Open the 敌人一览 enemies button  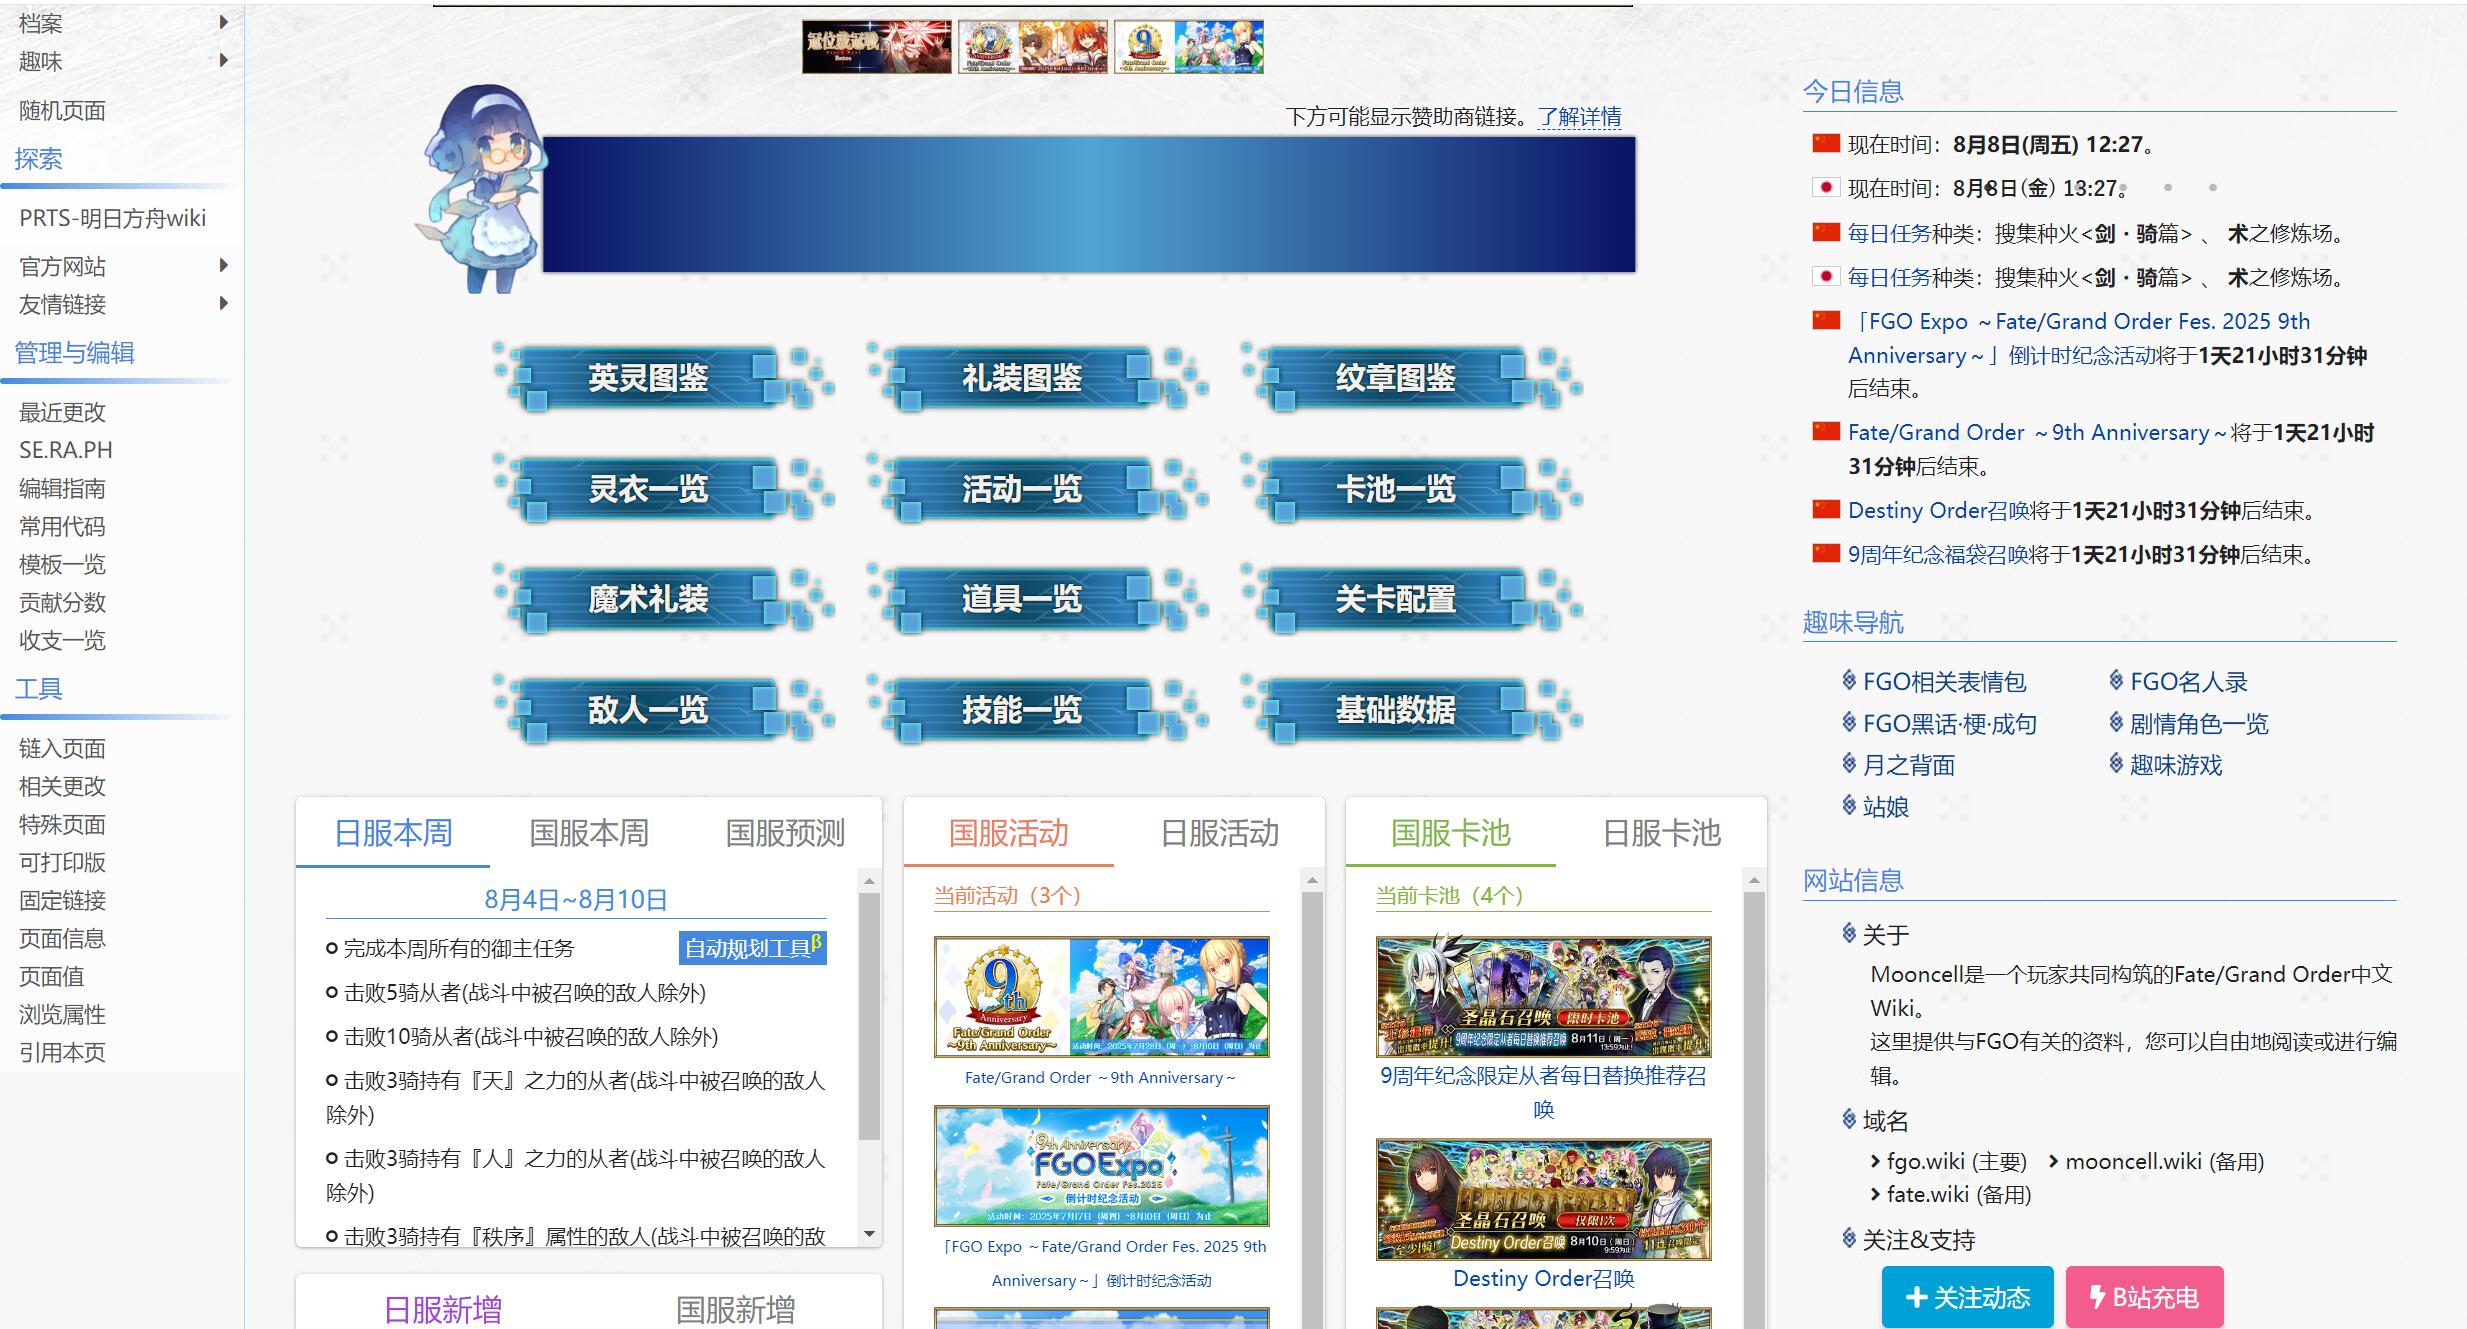[x=663, y=709]
